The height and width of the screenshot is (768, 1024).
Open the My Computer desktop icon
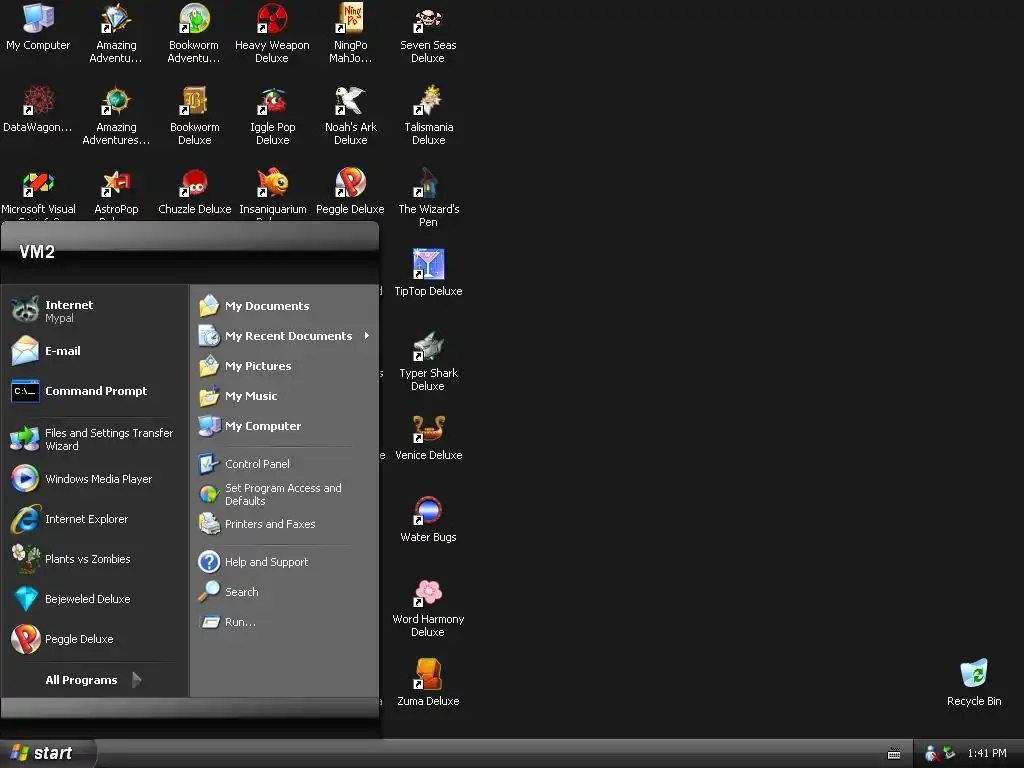[x=38, y=27]
